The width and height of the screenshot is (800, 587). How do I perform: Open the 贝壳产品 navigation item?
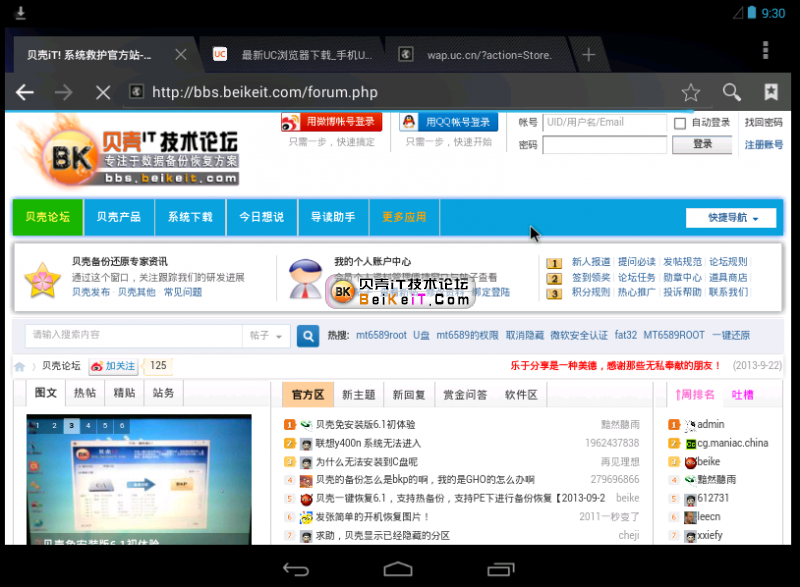(x=119, y=217)
